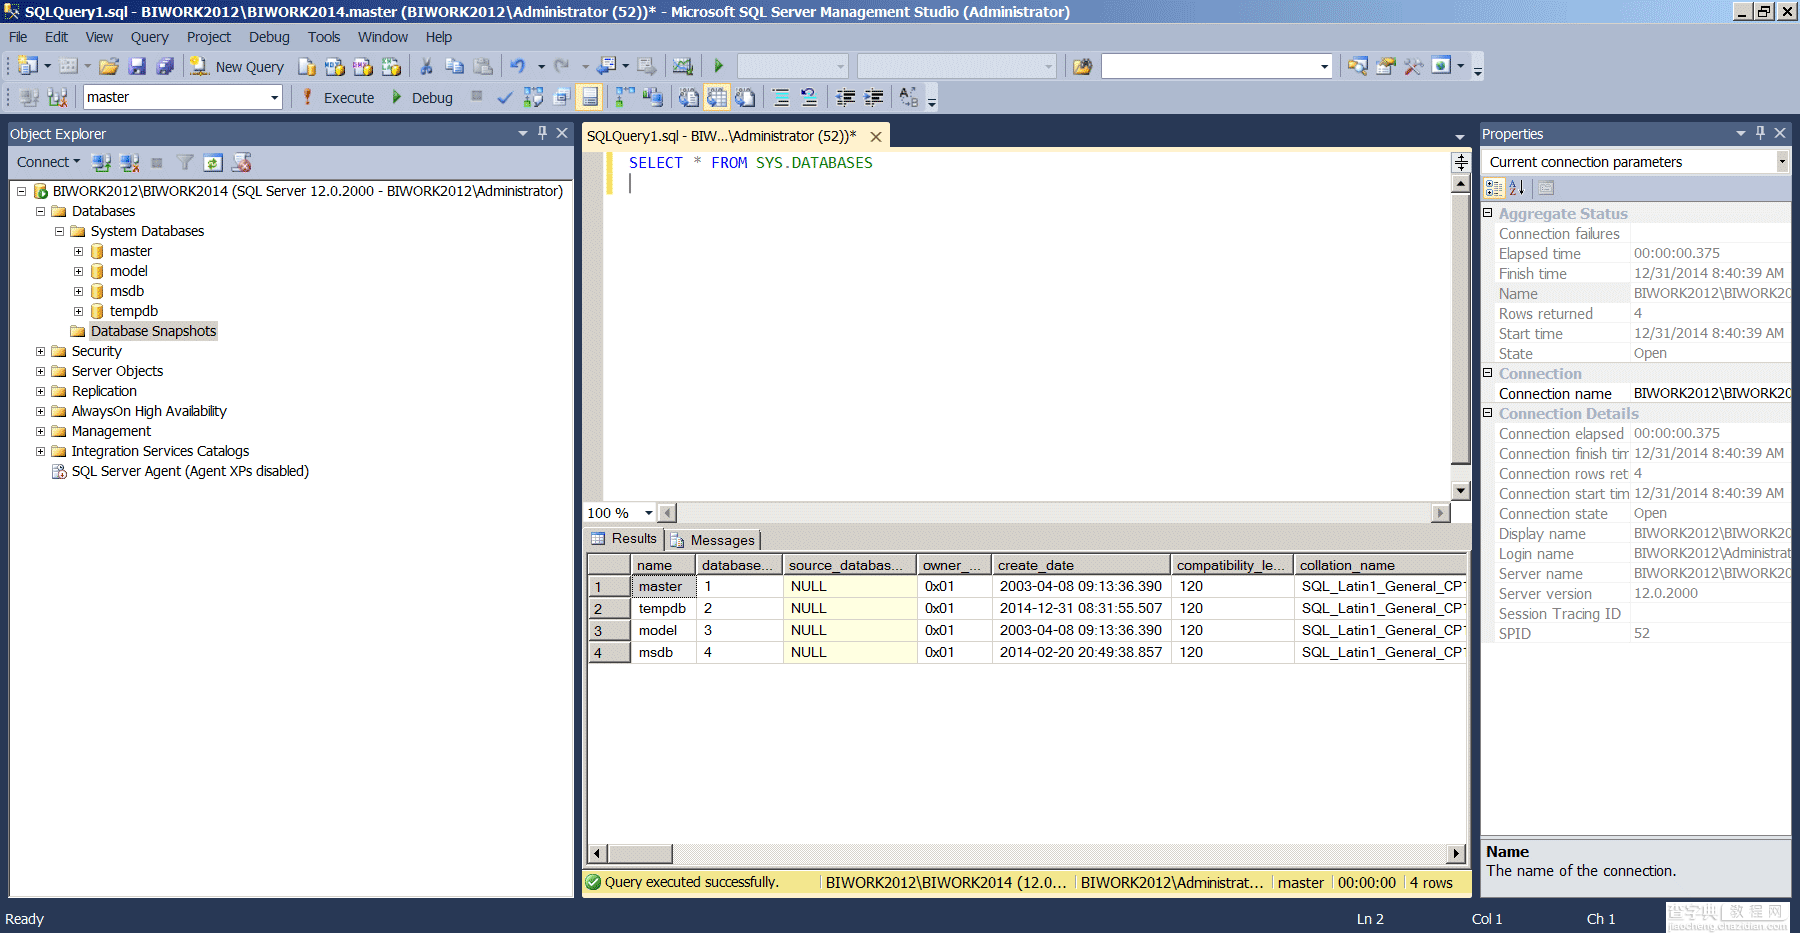Expand the Management folder
This screenshot has height=933, width=1800.
tap(40, 431)
